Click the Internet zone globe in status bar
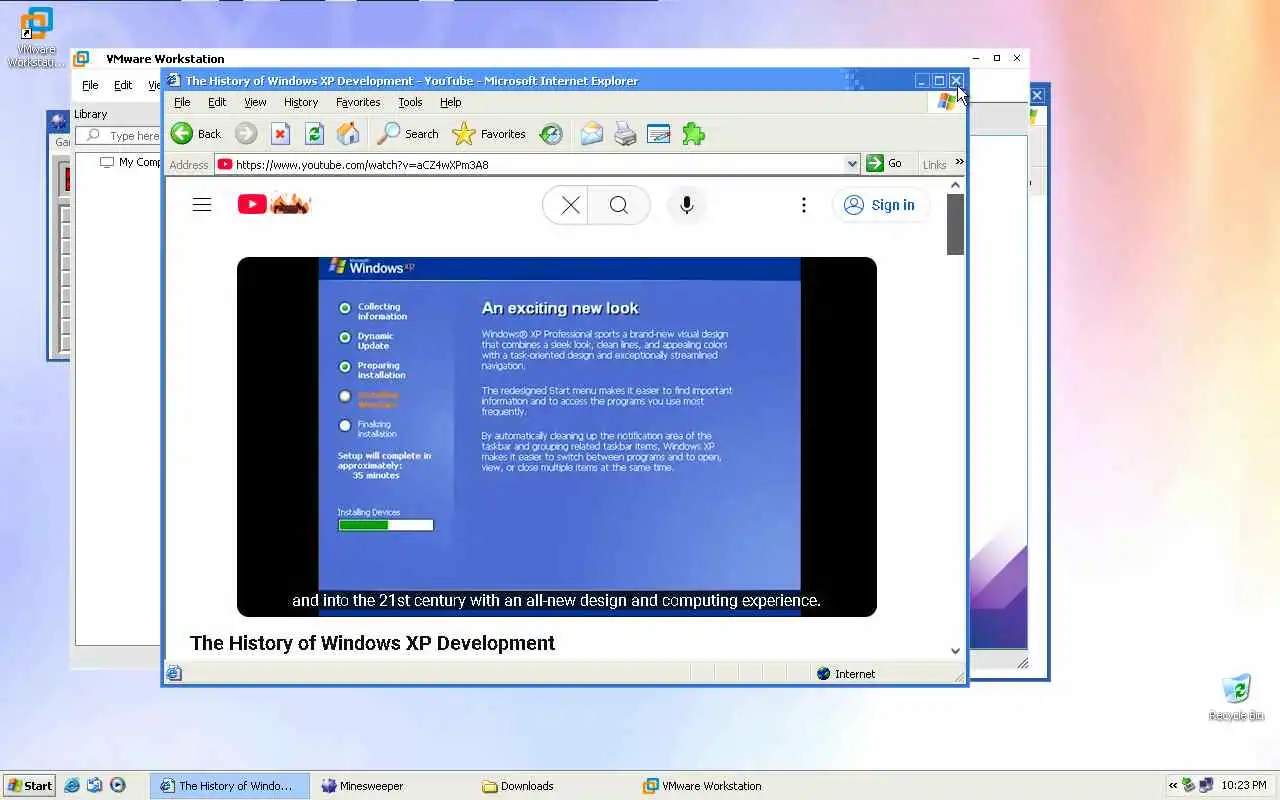Viewport: 1280px width, 800px height. pyautogui.click(x=823, y=673)
